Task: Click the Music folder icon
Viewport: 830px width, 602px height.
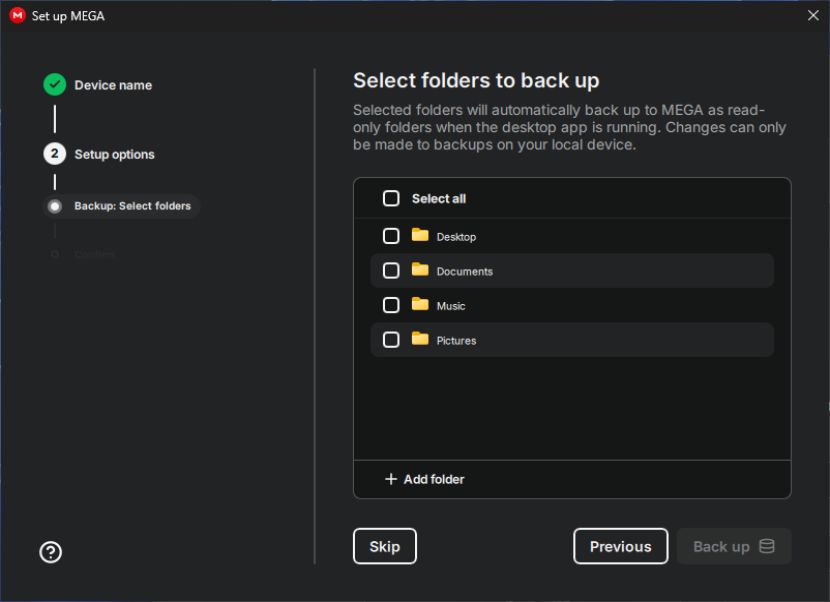Action: pyautogui.click(x=420, y=304)
